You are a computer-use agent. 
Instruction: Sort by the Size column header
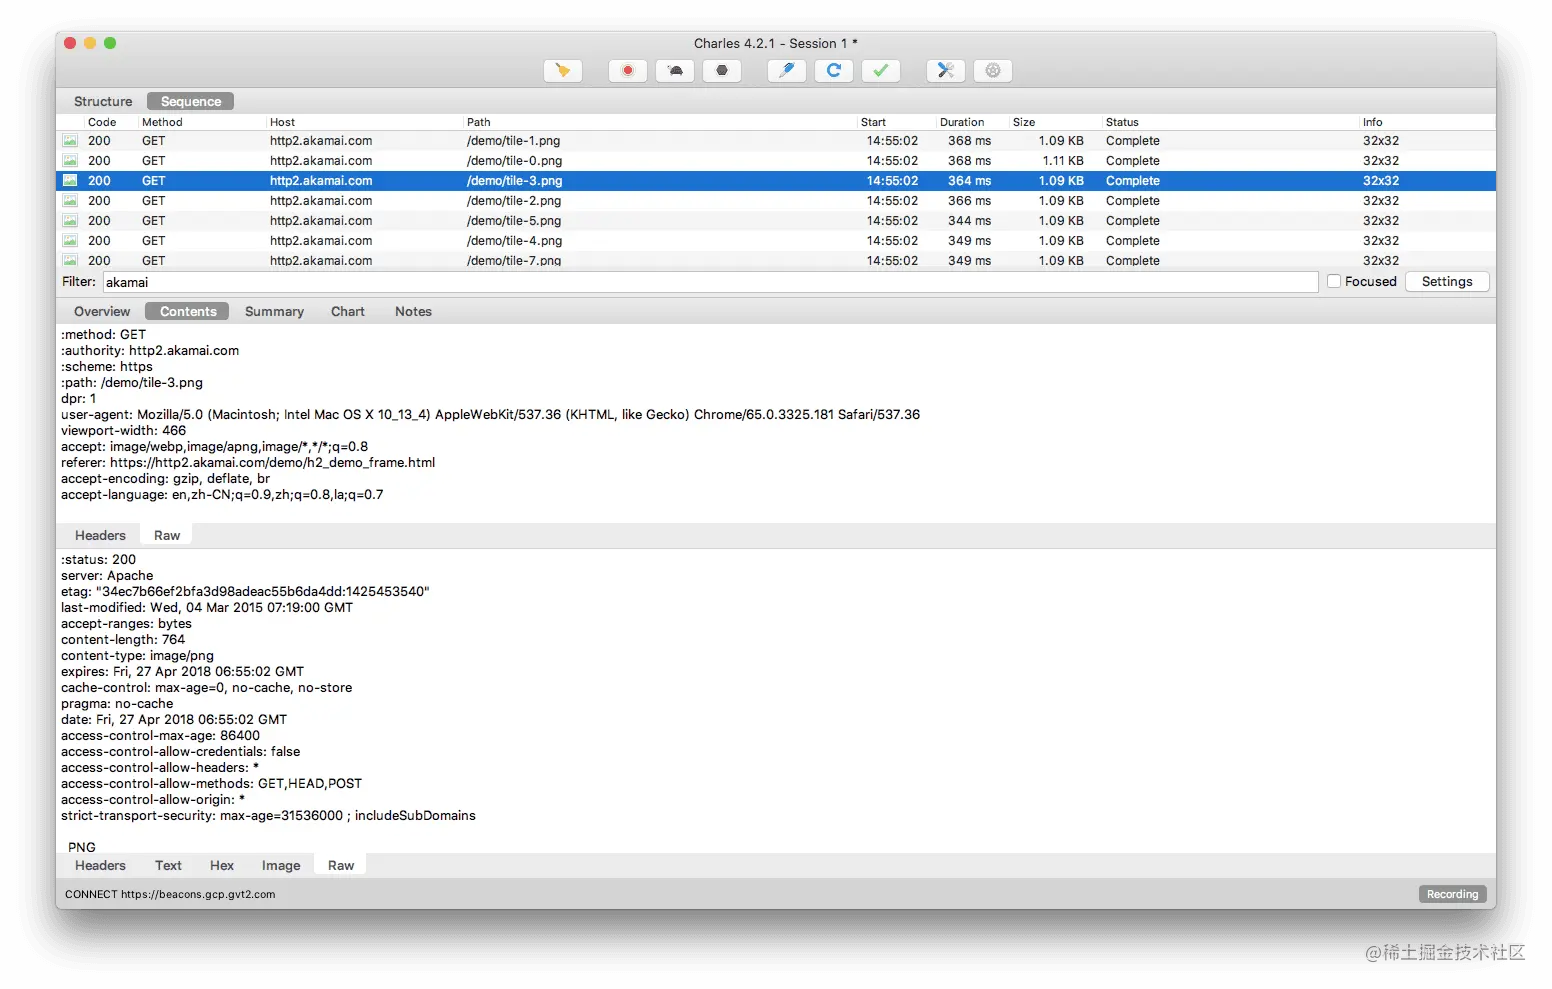coord(1024,123)
